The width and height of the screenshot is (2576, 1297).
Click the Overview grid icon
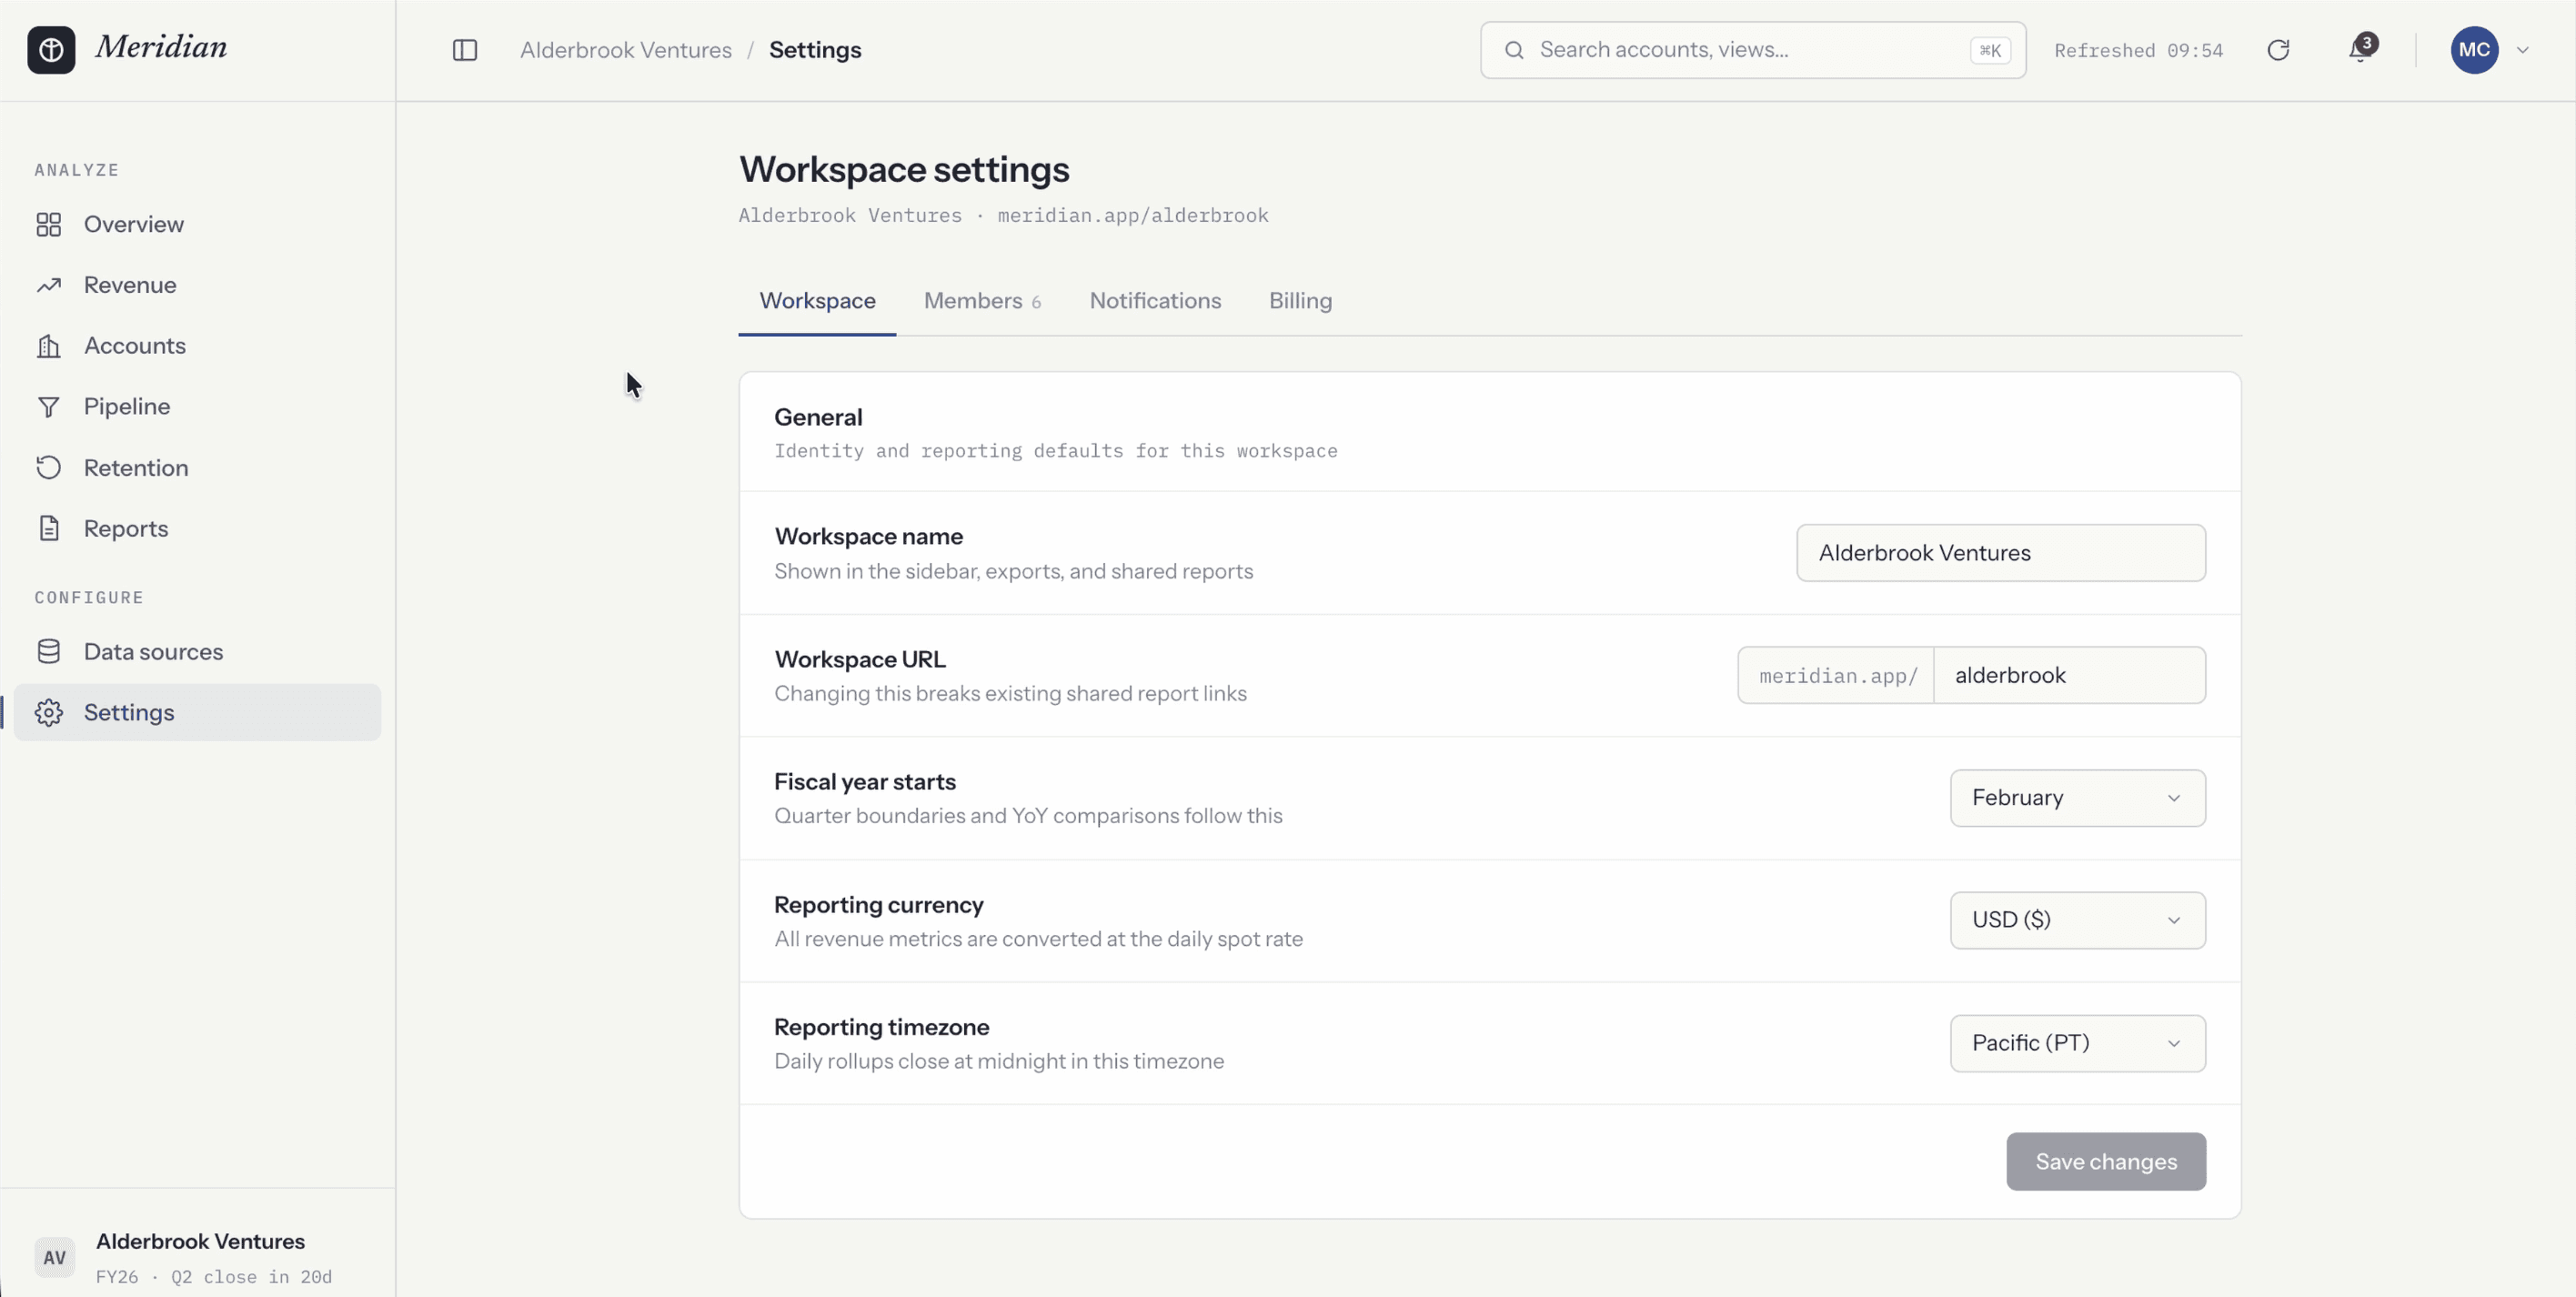click(x=49, y=224)
